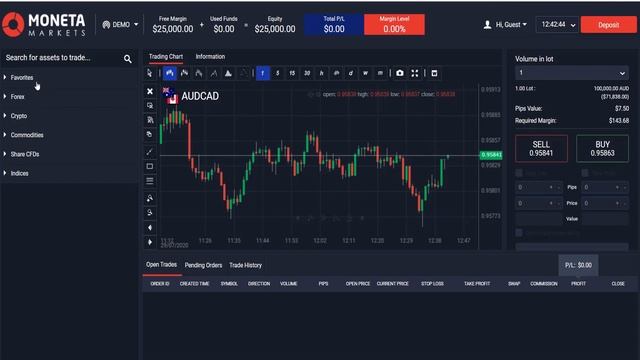Image resolution: width=640 pixels, height=360 pixels.
Task: Open the Hi, Guest user menu
Action: 511,25
